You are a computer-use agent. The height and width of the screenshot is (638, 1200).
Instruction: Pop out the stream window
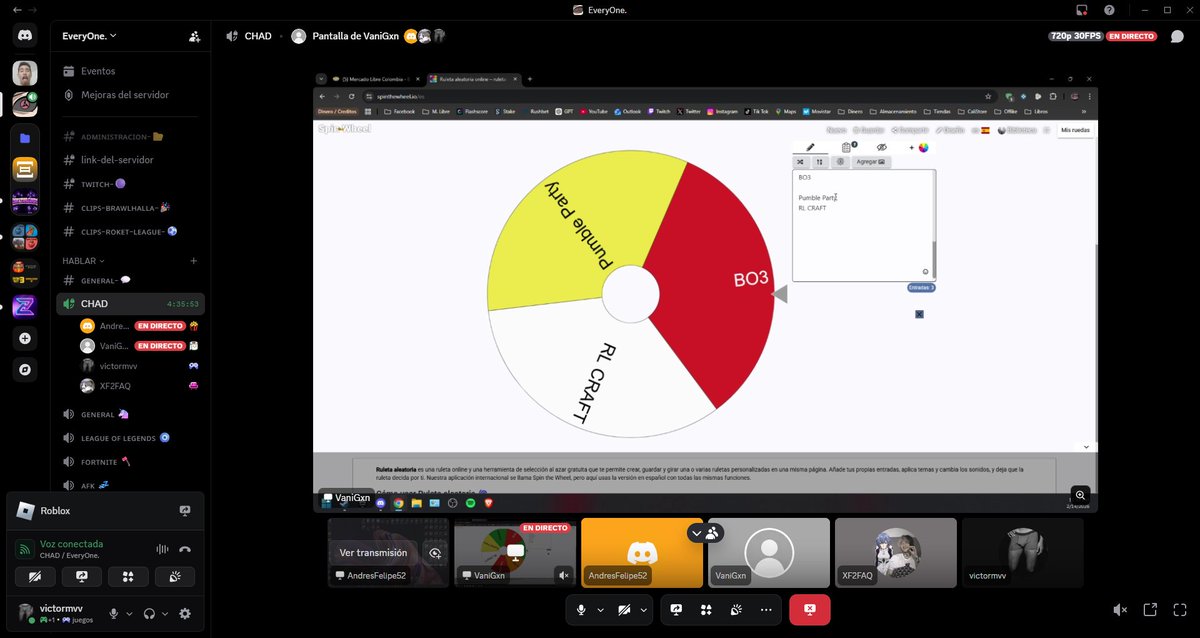pos(1150,609)
